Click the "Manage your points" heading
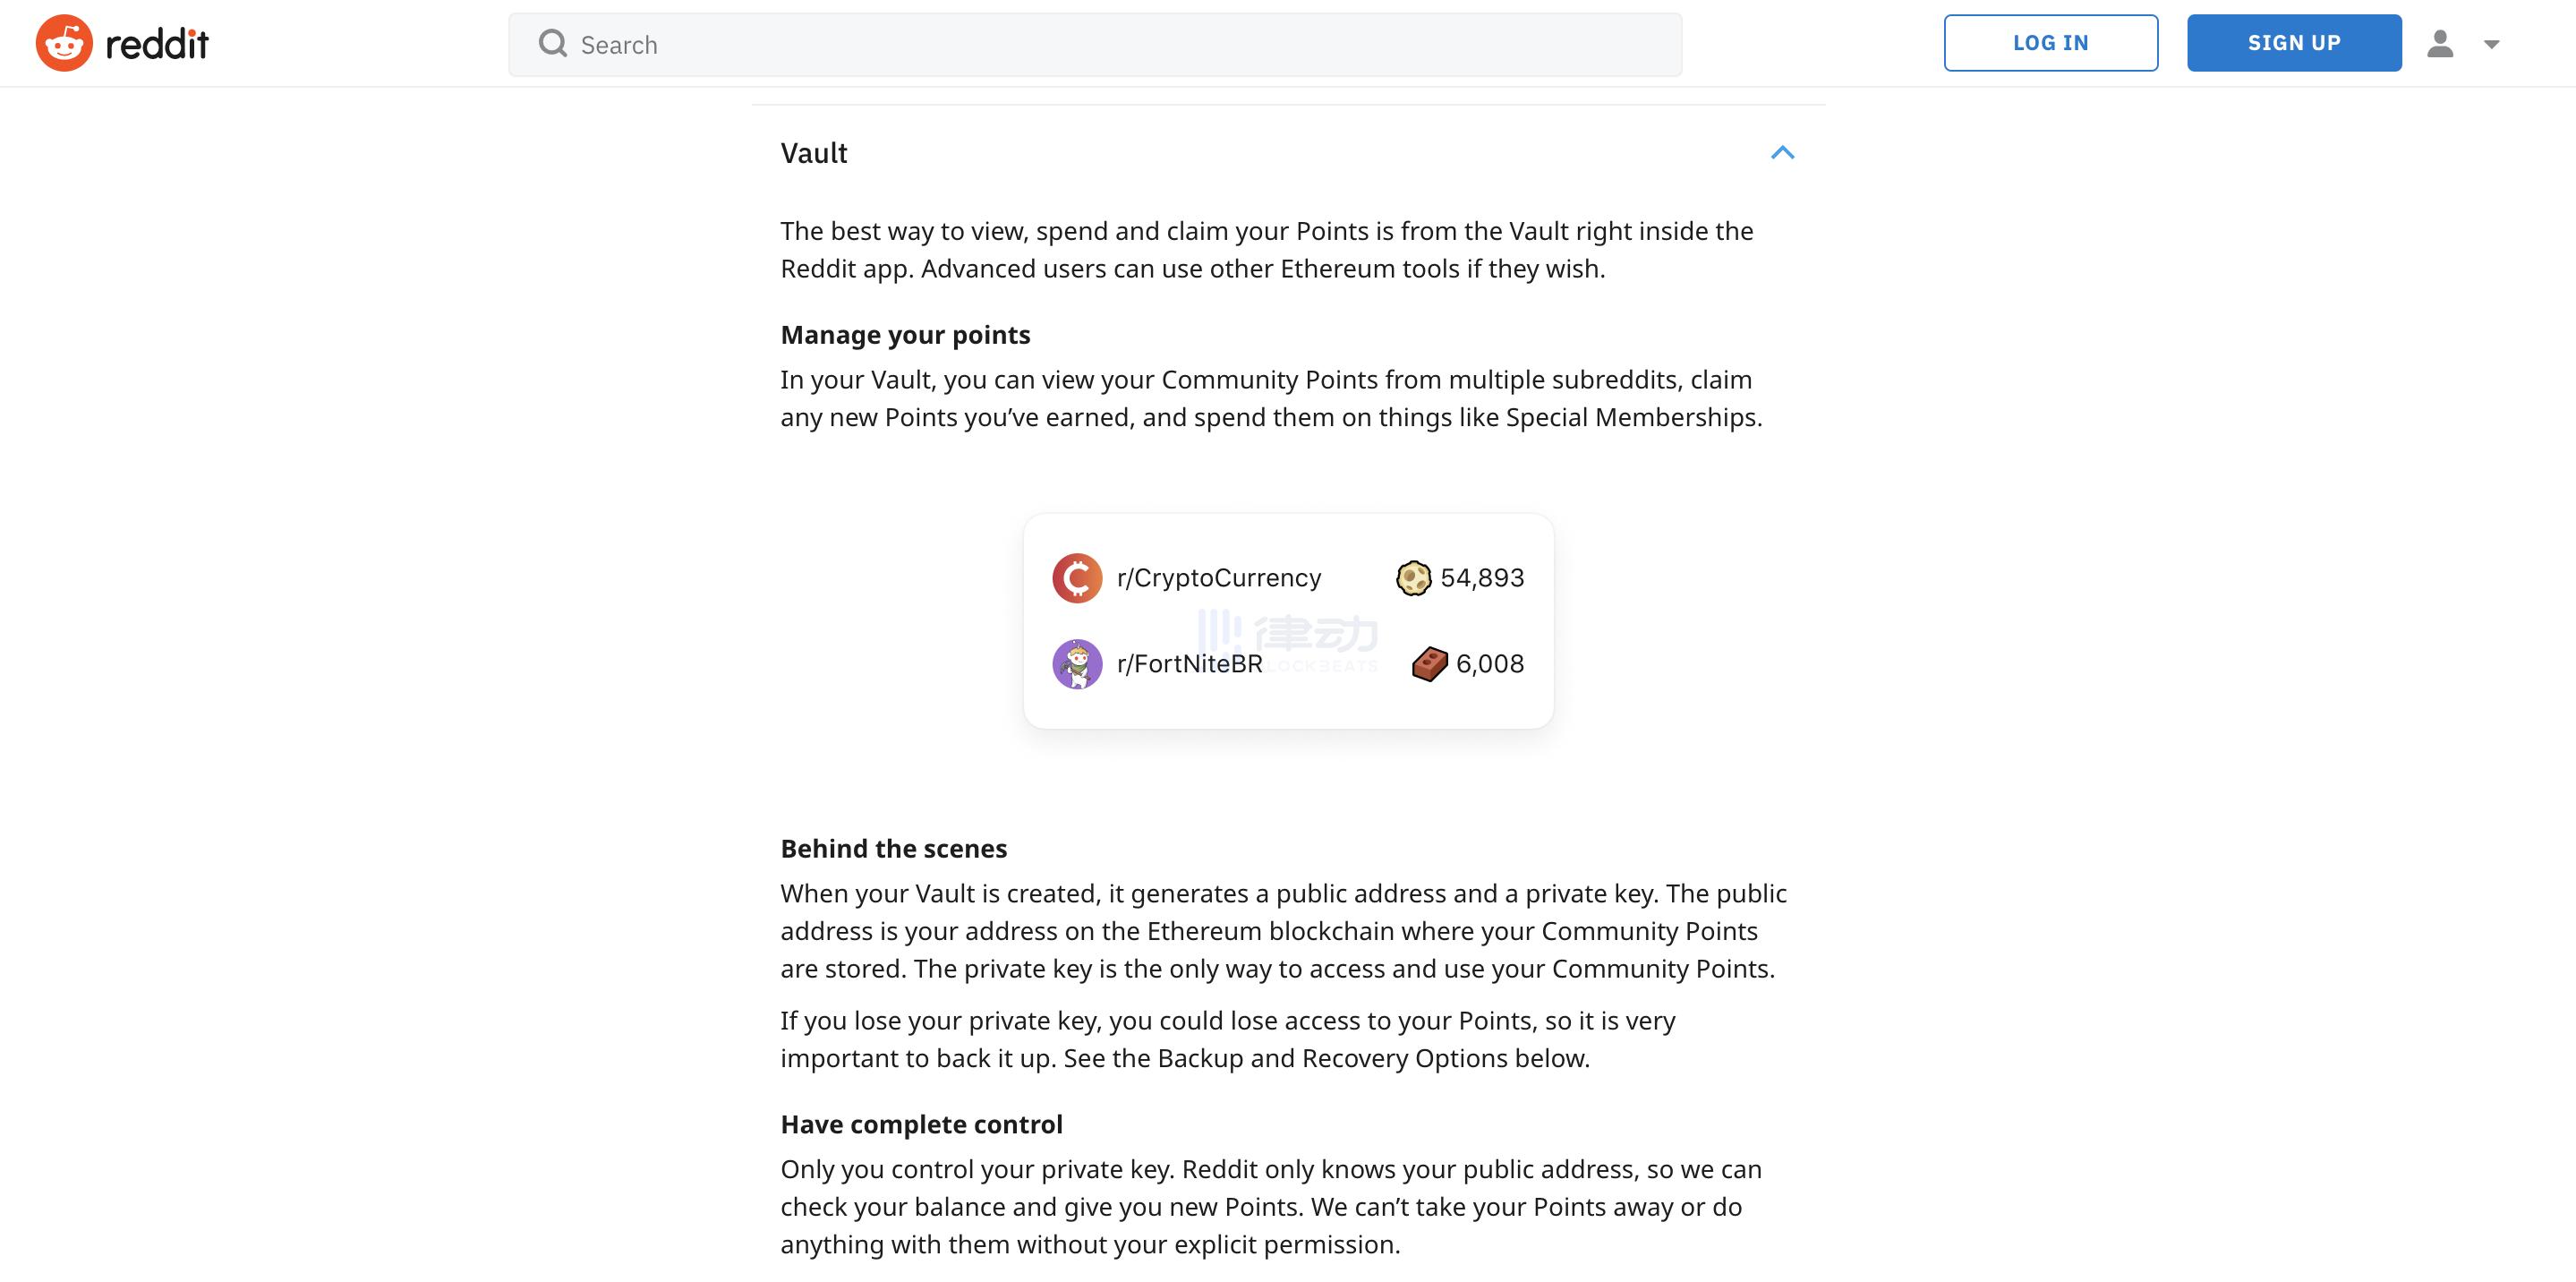The width and height of the screenshot is (2576, 1282). pyautogui.click(x=905, y=335)
